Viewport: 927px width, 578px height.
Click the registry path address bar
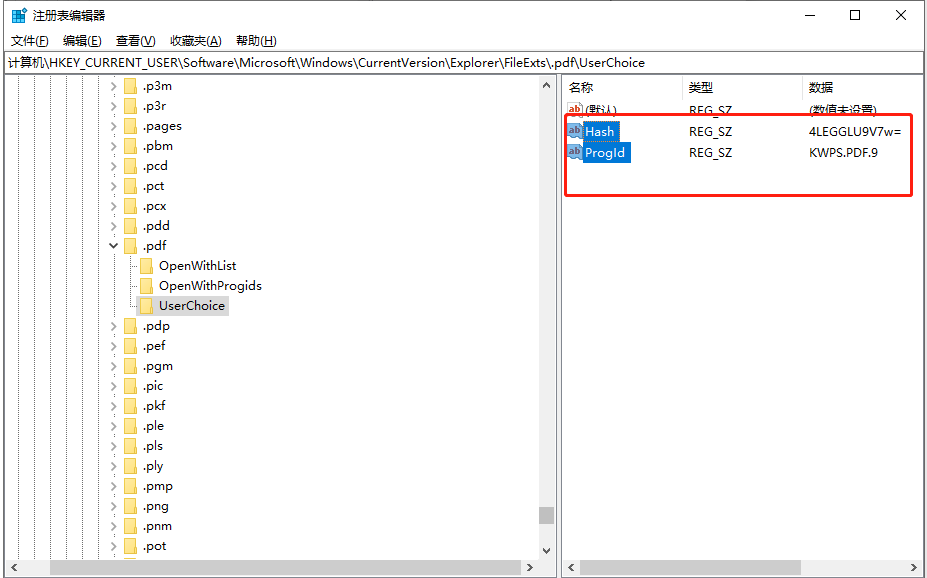click(x=400, y=63)
